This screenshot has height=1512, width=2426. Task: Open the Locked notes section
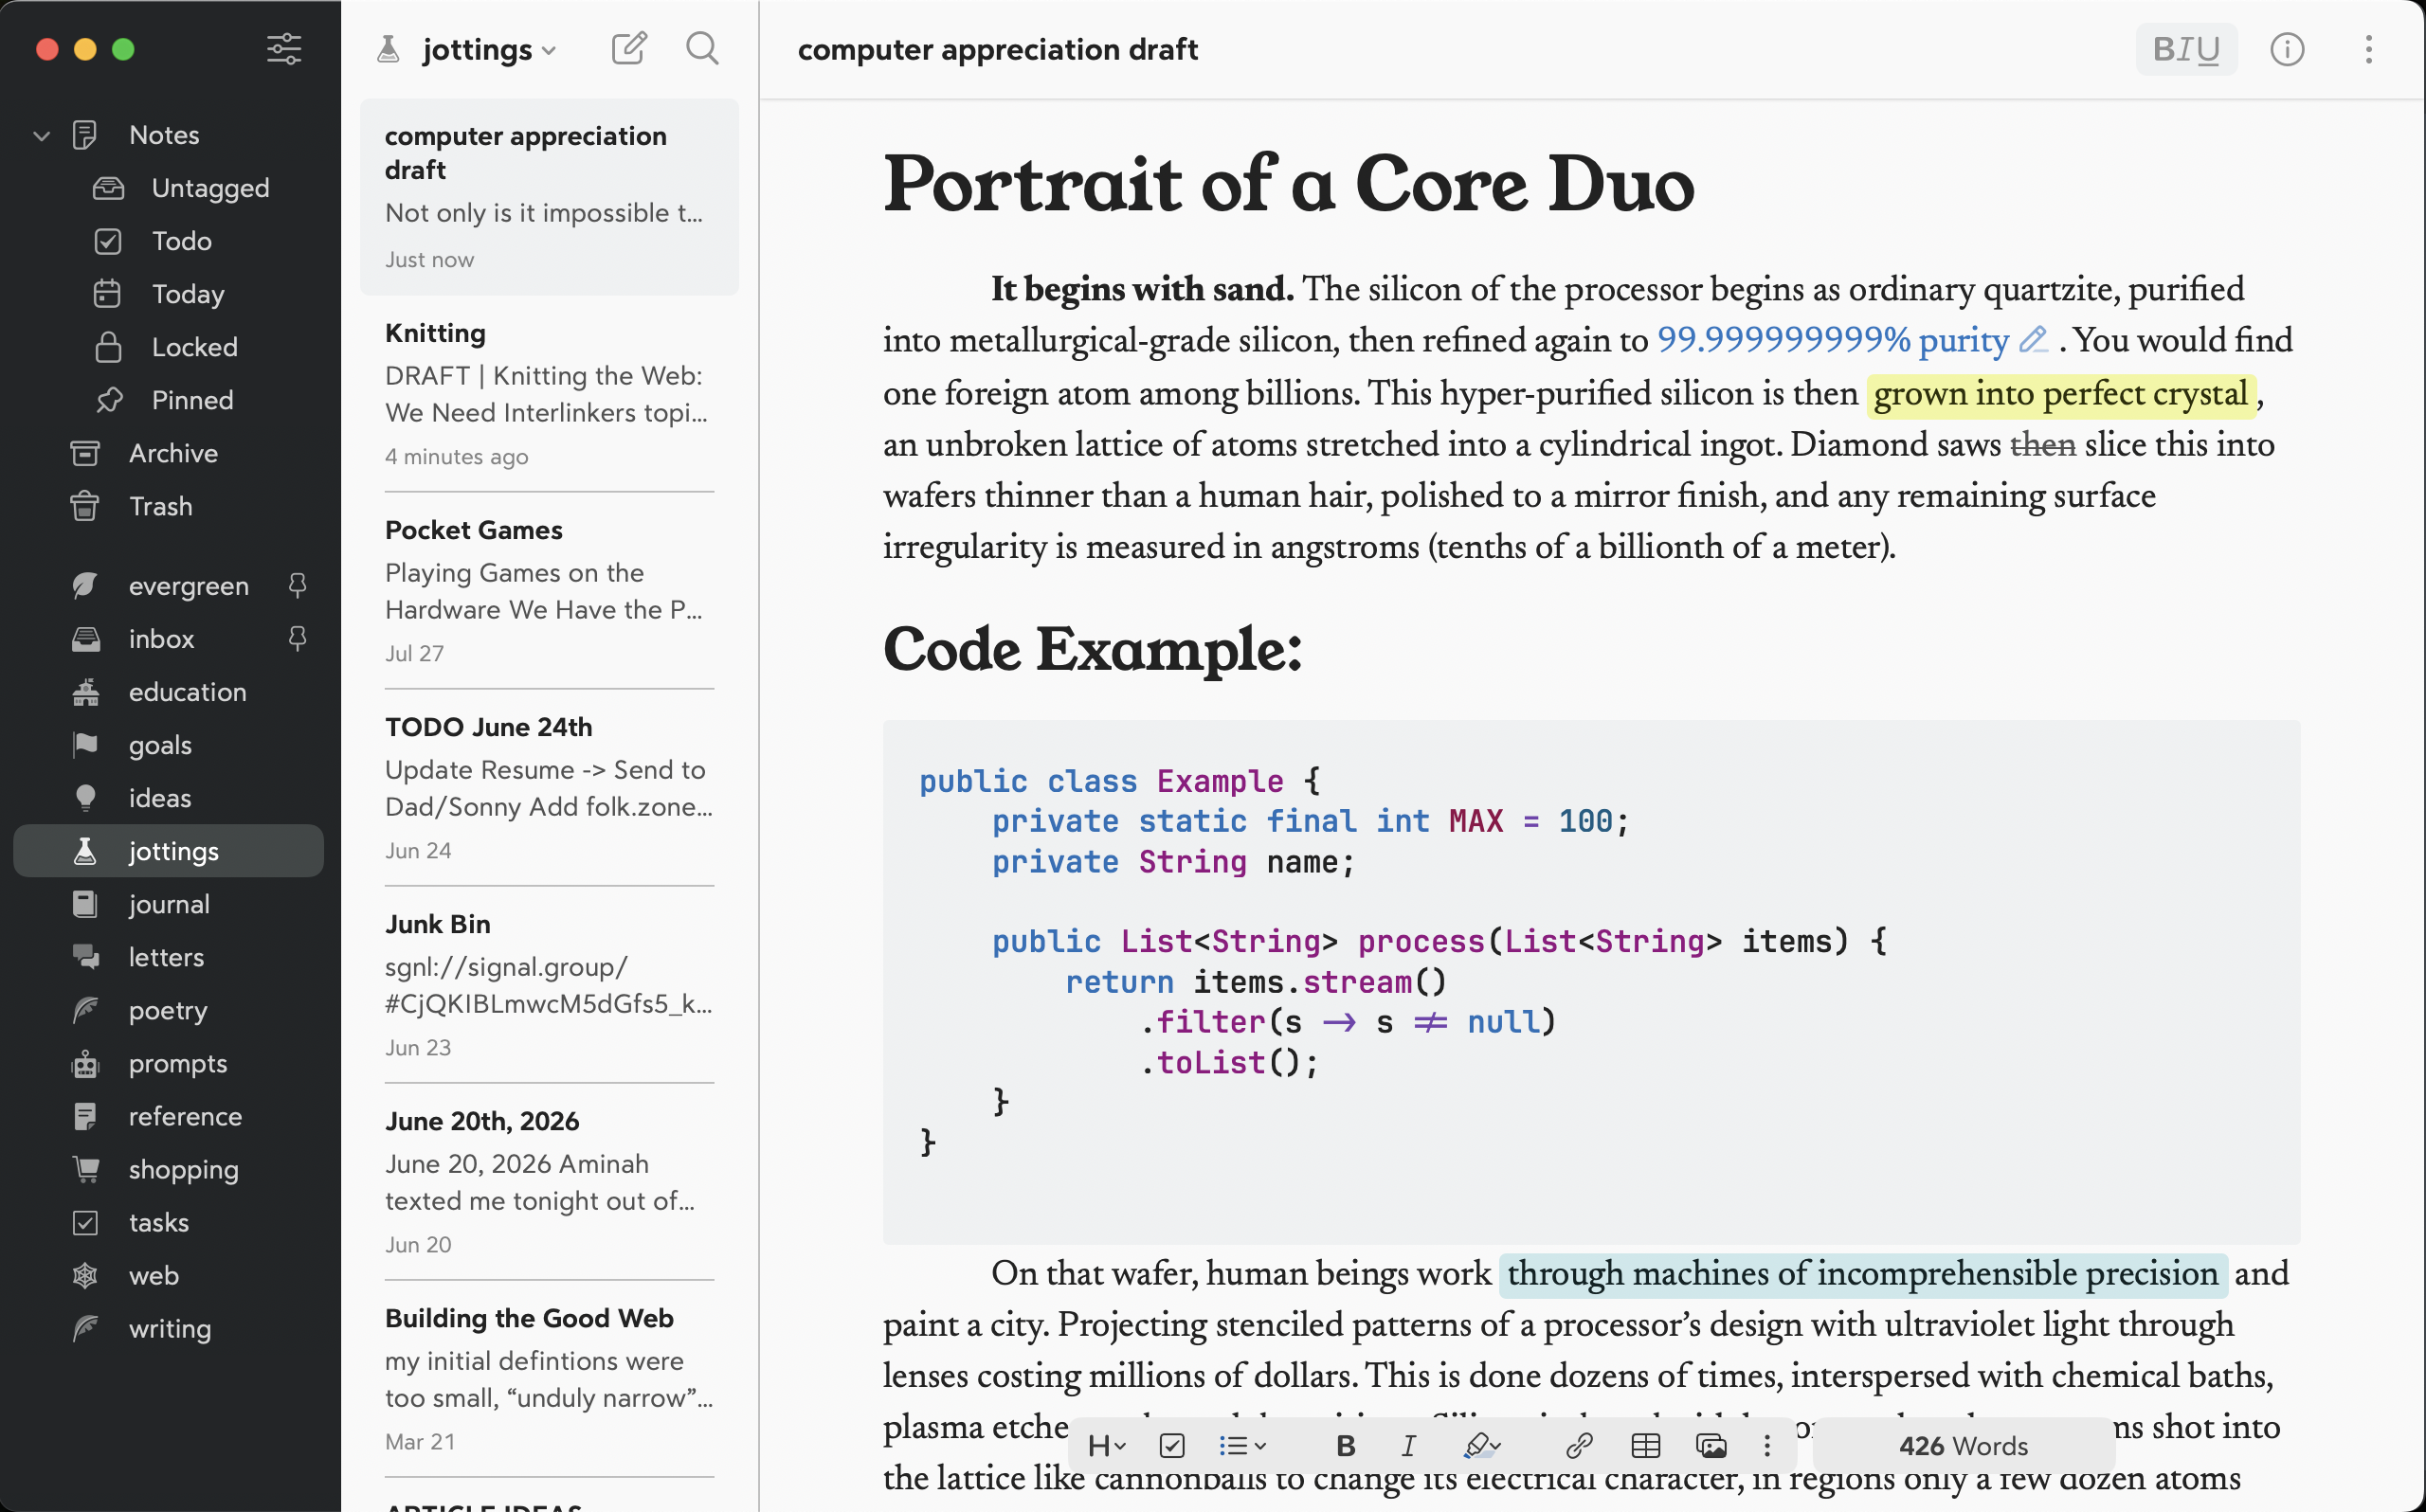point(194,347)
